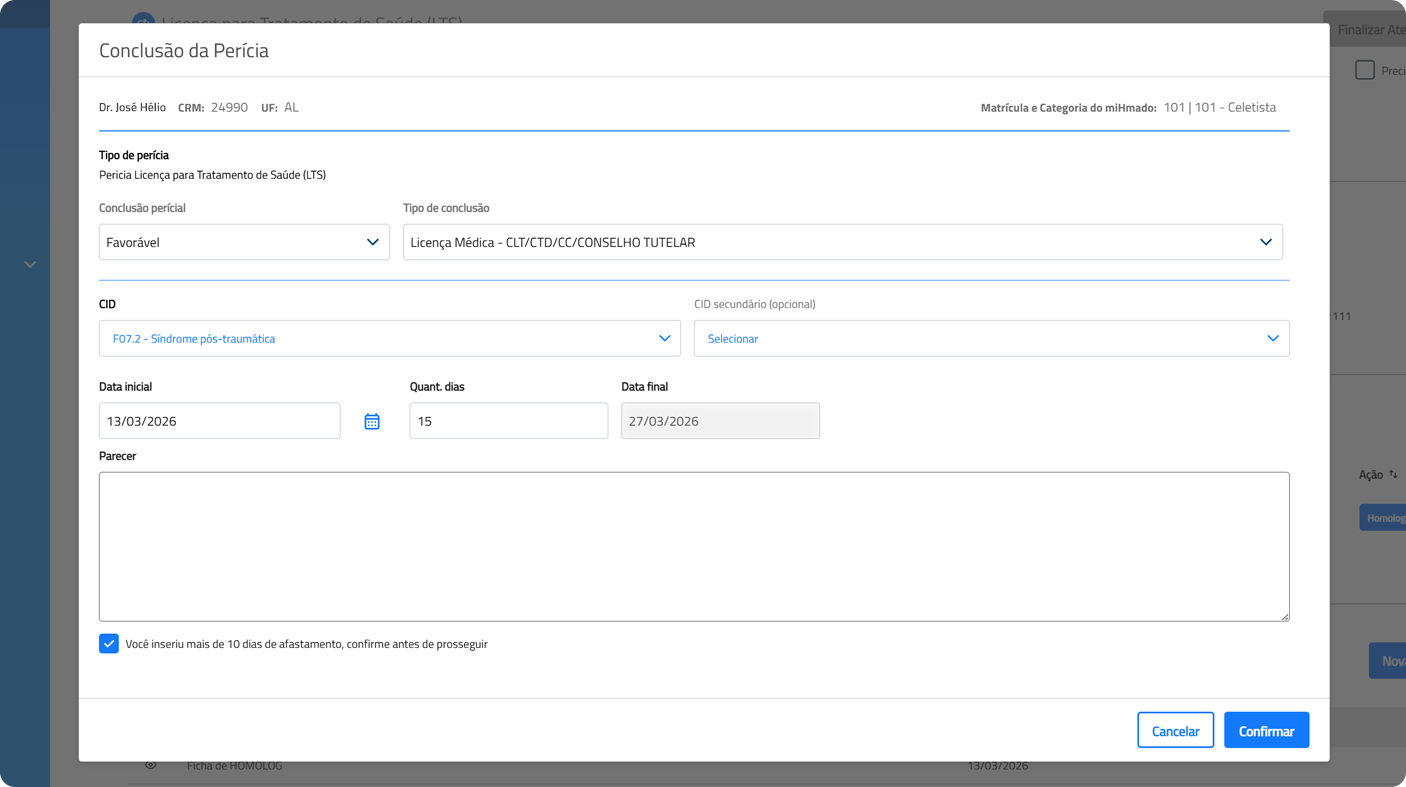Click the Quant. dias input field
The height and width of the screenshot is (787, 1406).
click(x=508, y=422)
